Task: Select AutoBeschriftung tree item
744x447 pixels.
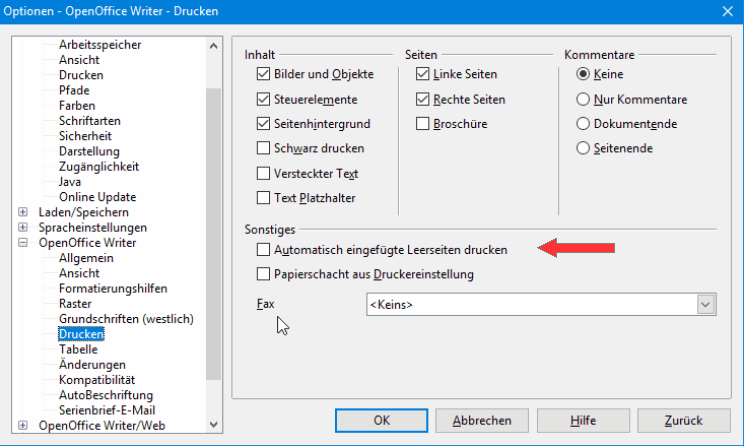Action: pyautogui.click(x=106, y=395)
